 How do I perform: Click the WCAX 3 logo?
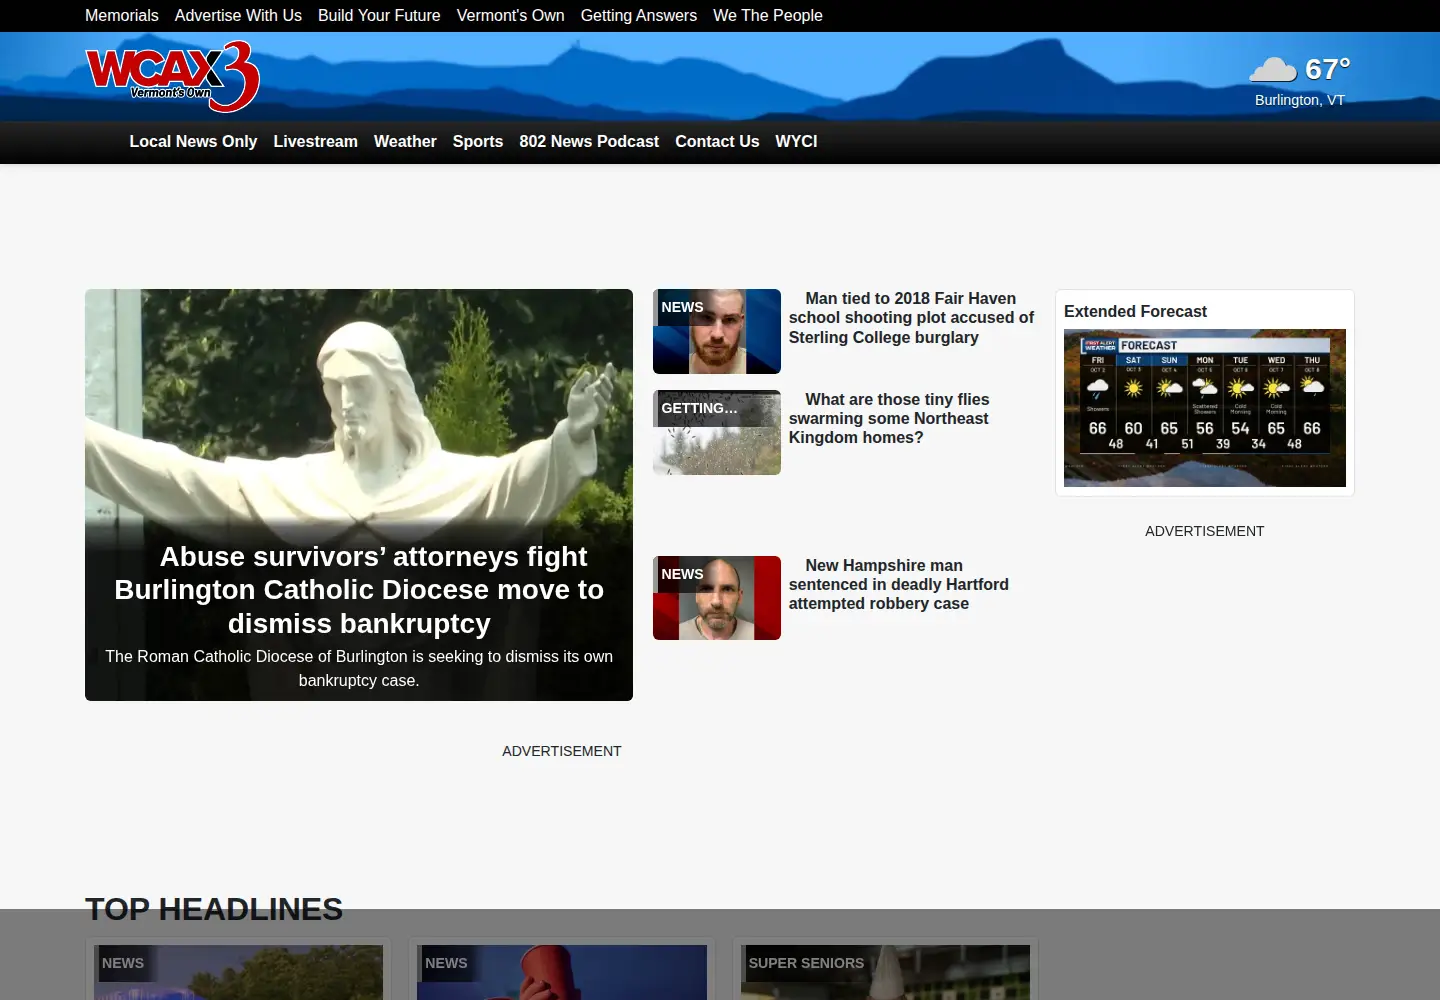[x=172, y=77]
